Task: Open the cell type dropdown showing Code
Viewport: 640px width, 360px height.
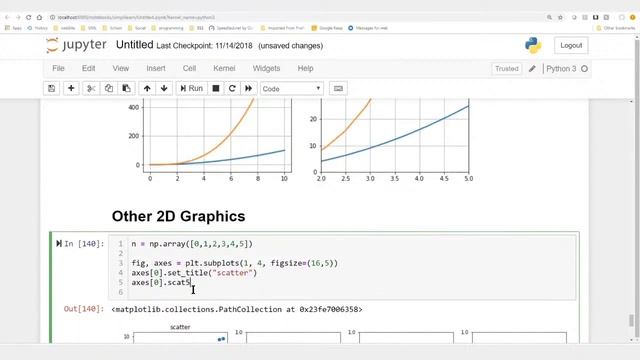Action: point(291,89)
